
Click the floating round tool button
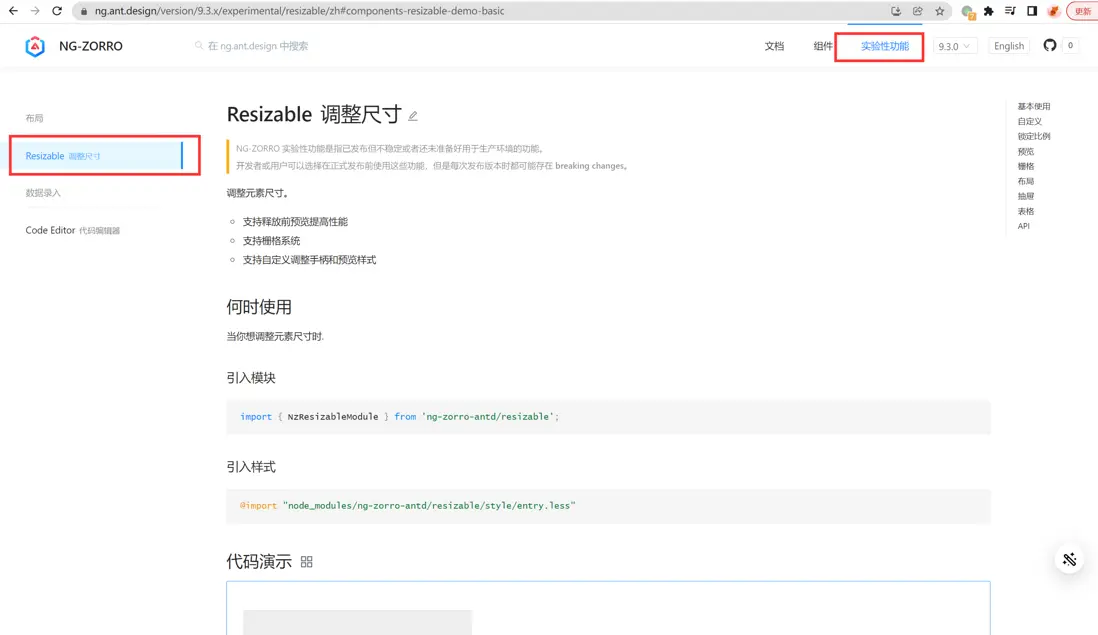[1069, 559]
